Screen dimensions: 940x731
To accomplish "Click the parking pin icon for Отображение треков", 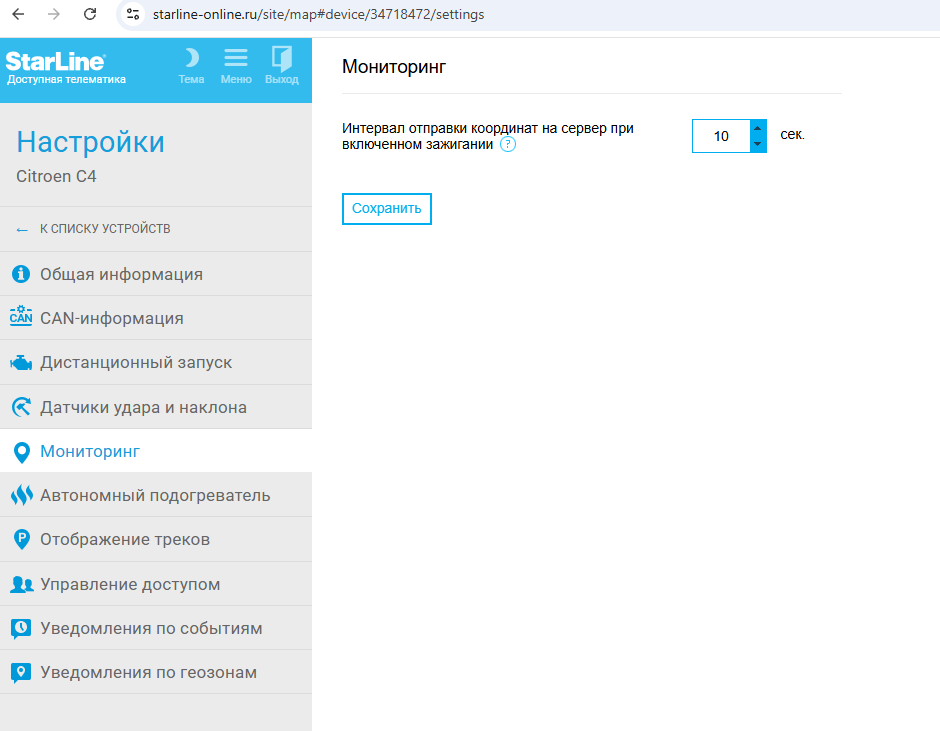I will 22,540.
